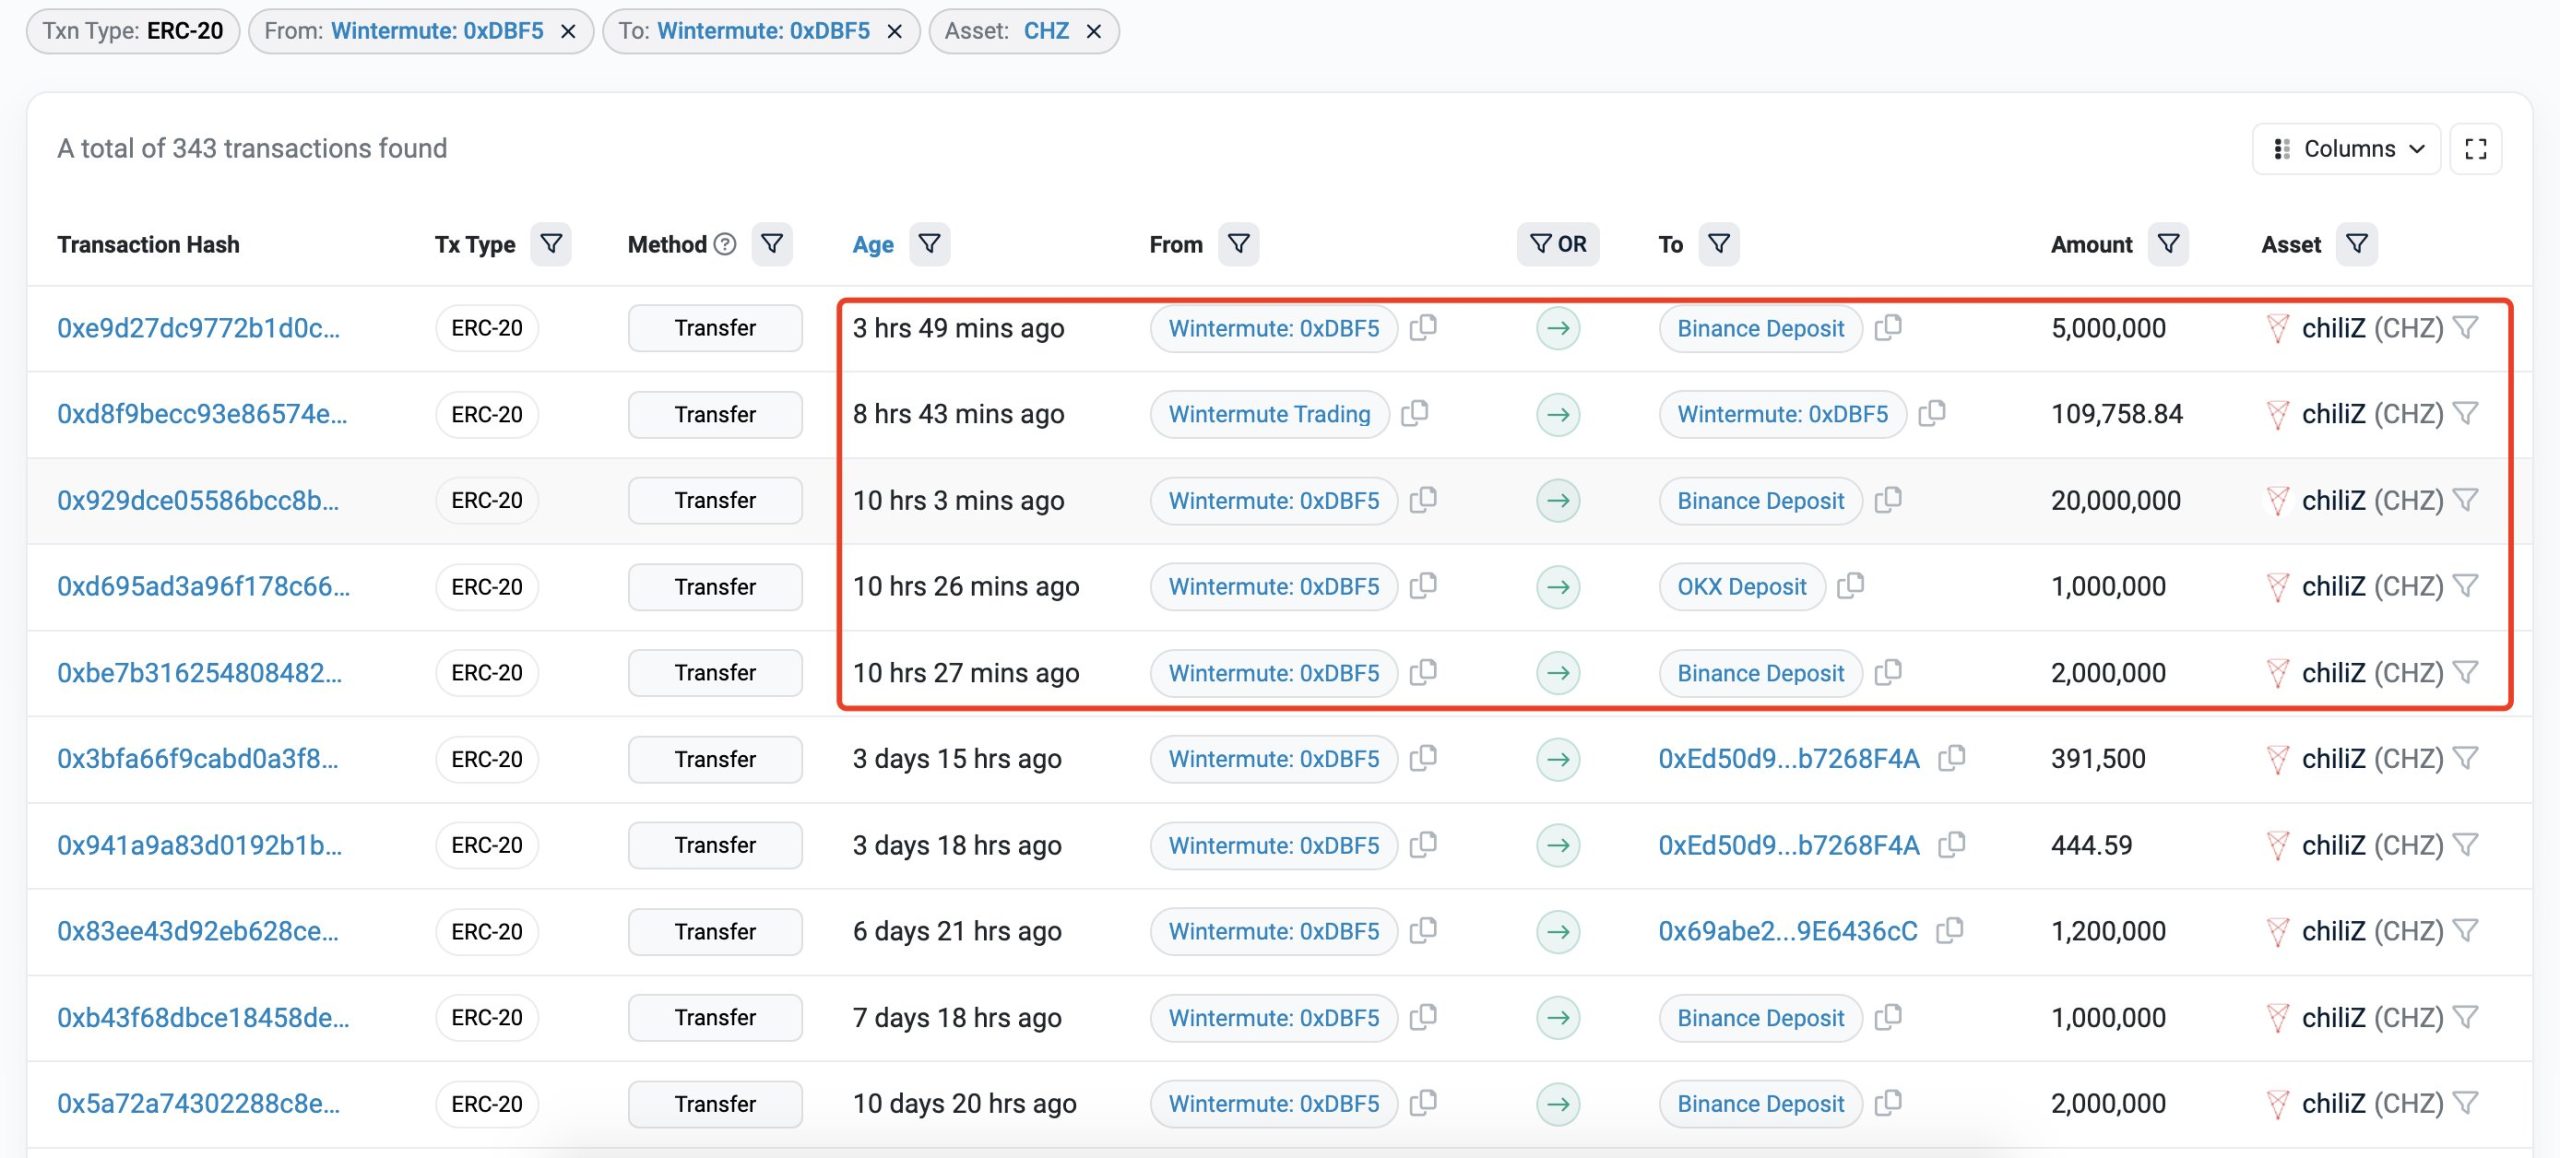Open the To column filter dropdown
The height and width of the screenshot is (1158, 2560).
pyautogui.click(x=1719, y=244)
